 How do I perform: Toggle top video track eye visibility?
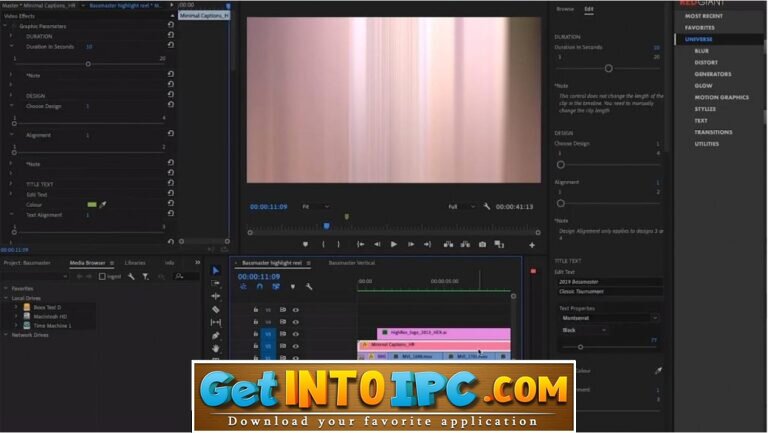click(x=295, y=310)
